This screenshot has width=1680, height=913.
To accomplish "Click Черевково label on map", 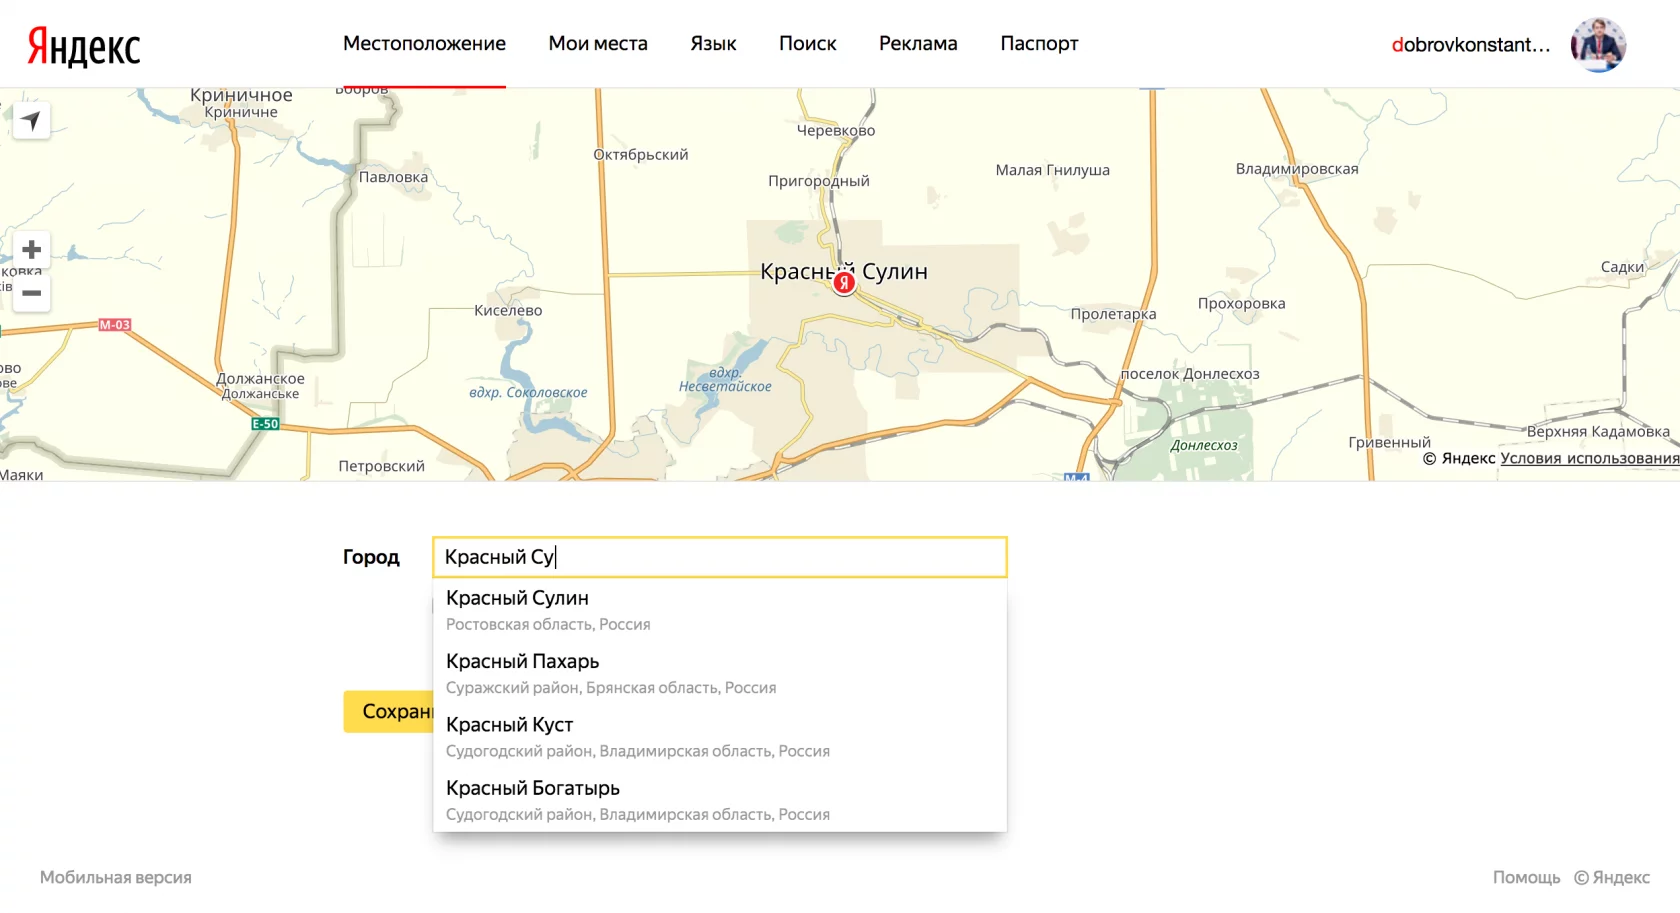I will click(835, 130).
